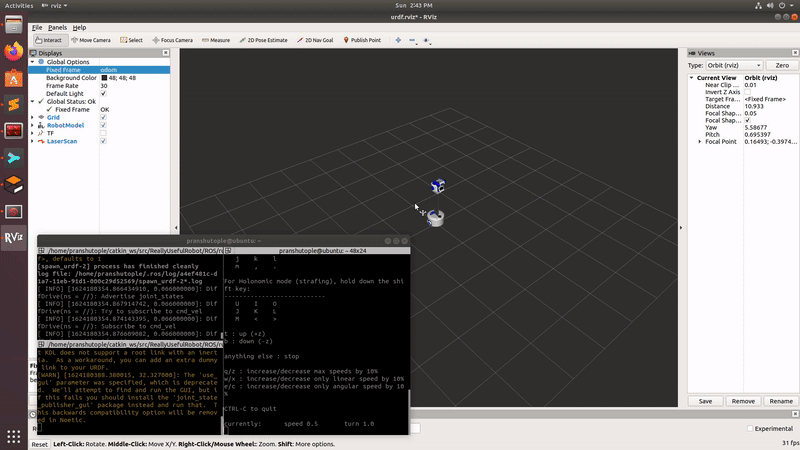800x450 pixels.
Task: Click the Zero view button
Action: point(782,65)
